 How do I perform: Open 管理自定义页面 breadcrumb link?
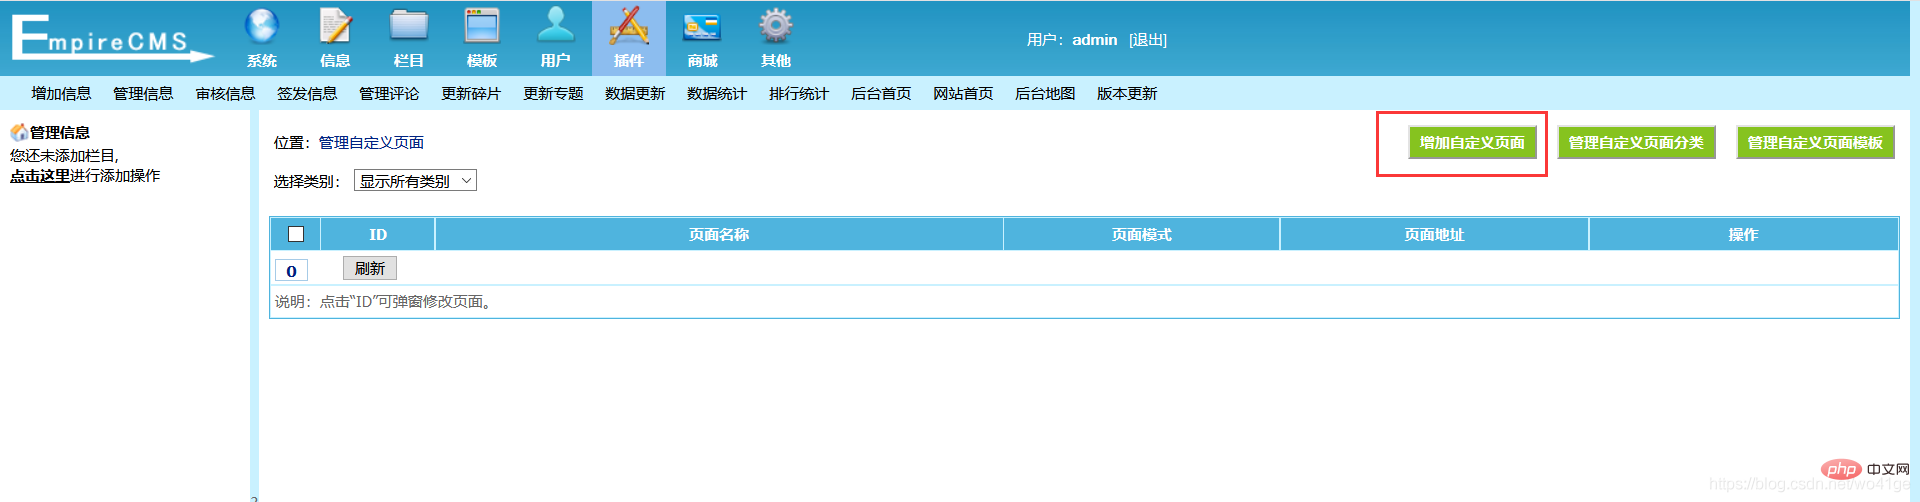pyautogui.click(x=371, y=143)
